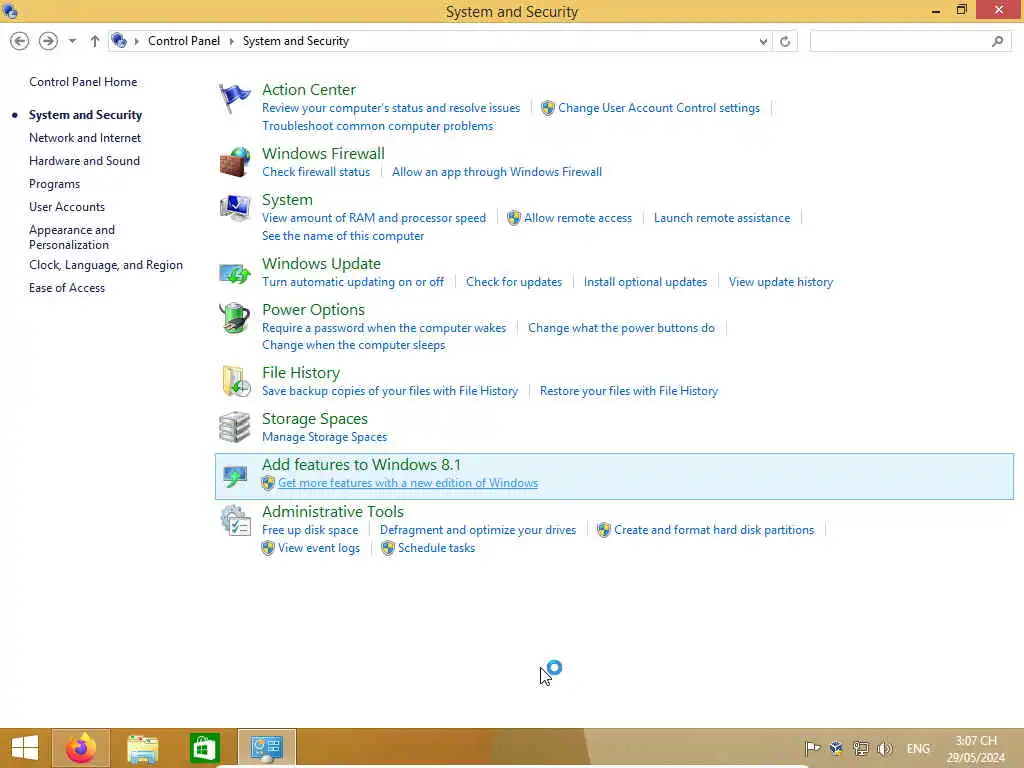Viewport: 1024px width, 768px height.
Task: Launch Firefox from the taskbar
Action: pyautogui.click(x=81, y=748)
